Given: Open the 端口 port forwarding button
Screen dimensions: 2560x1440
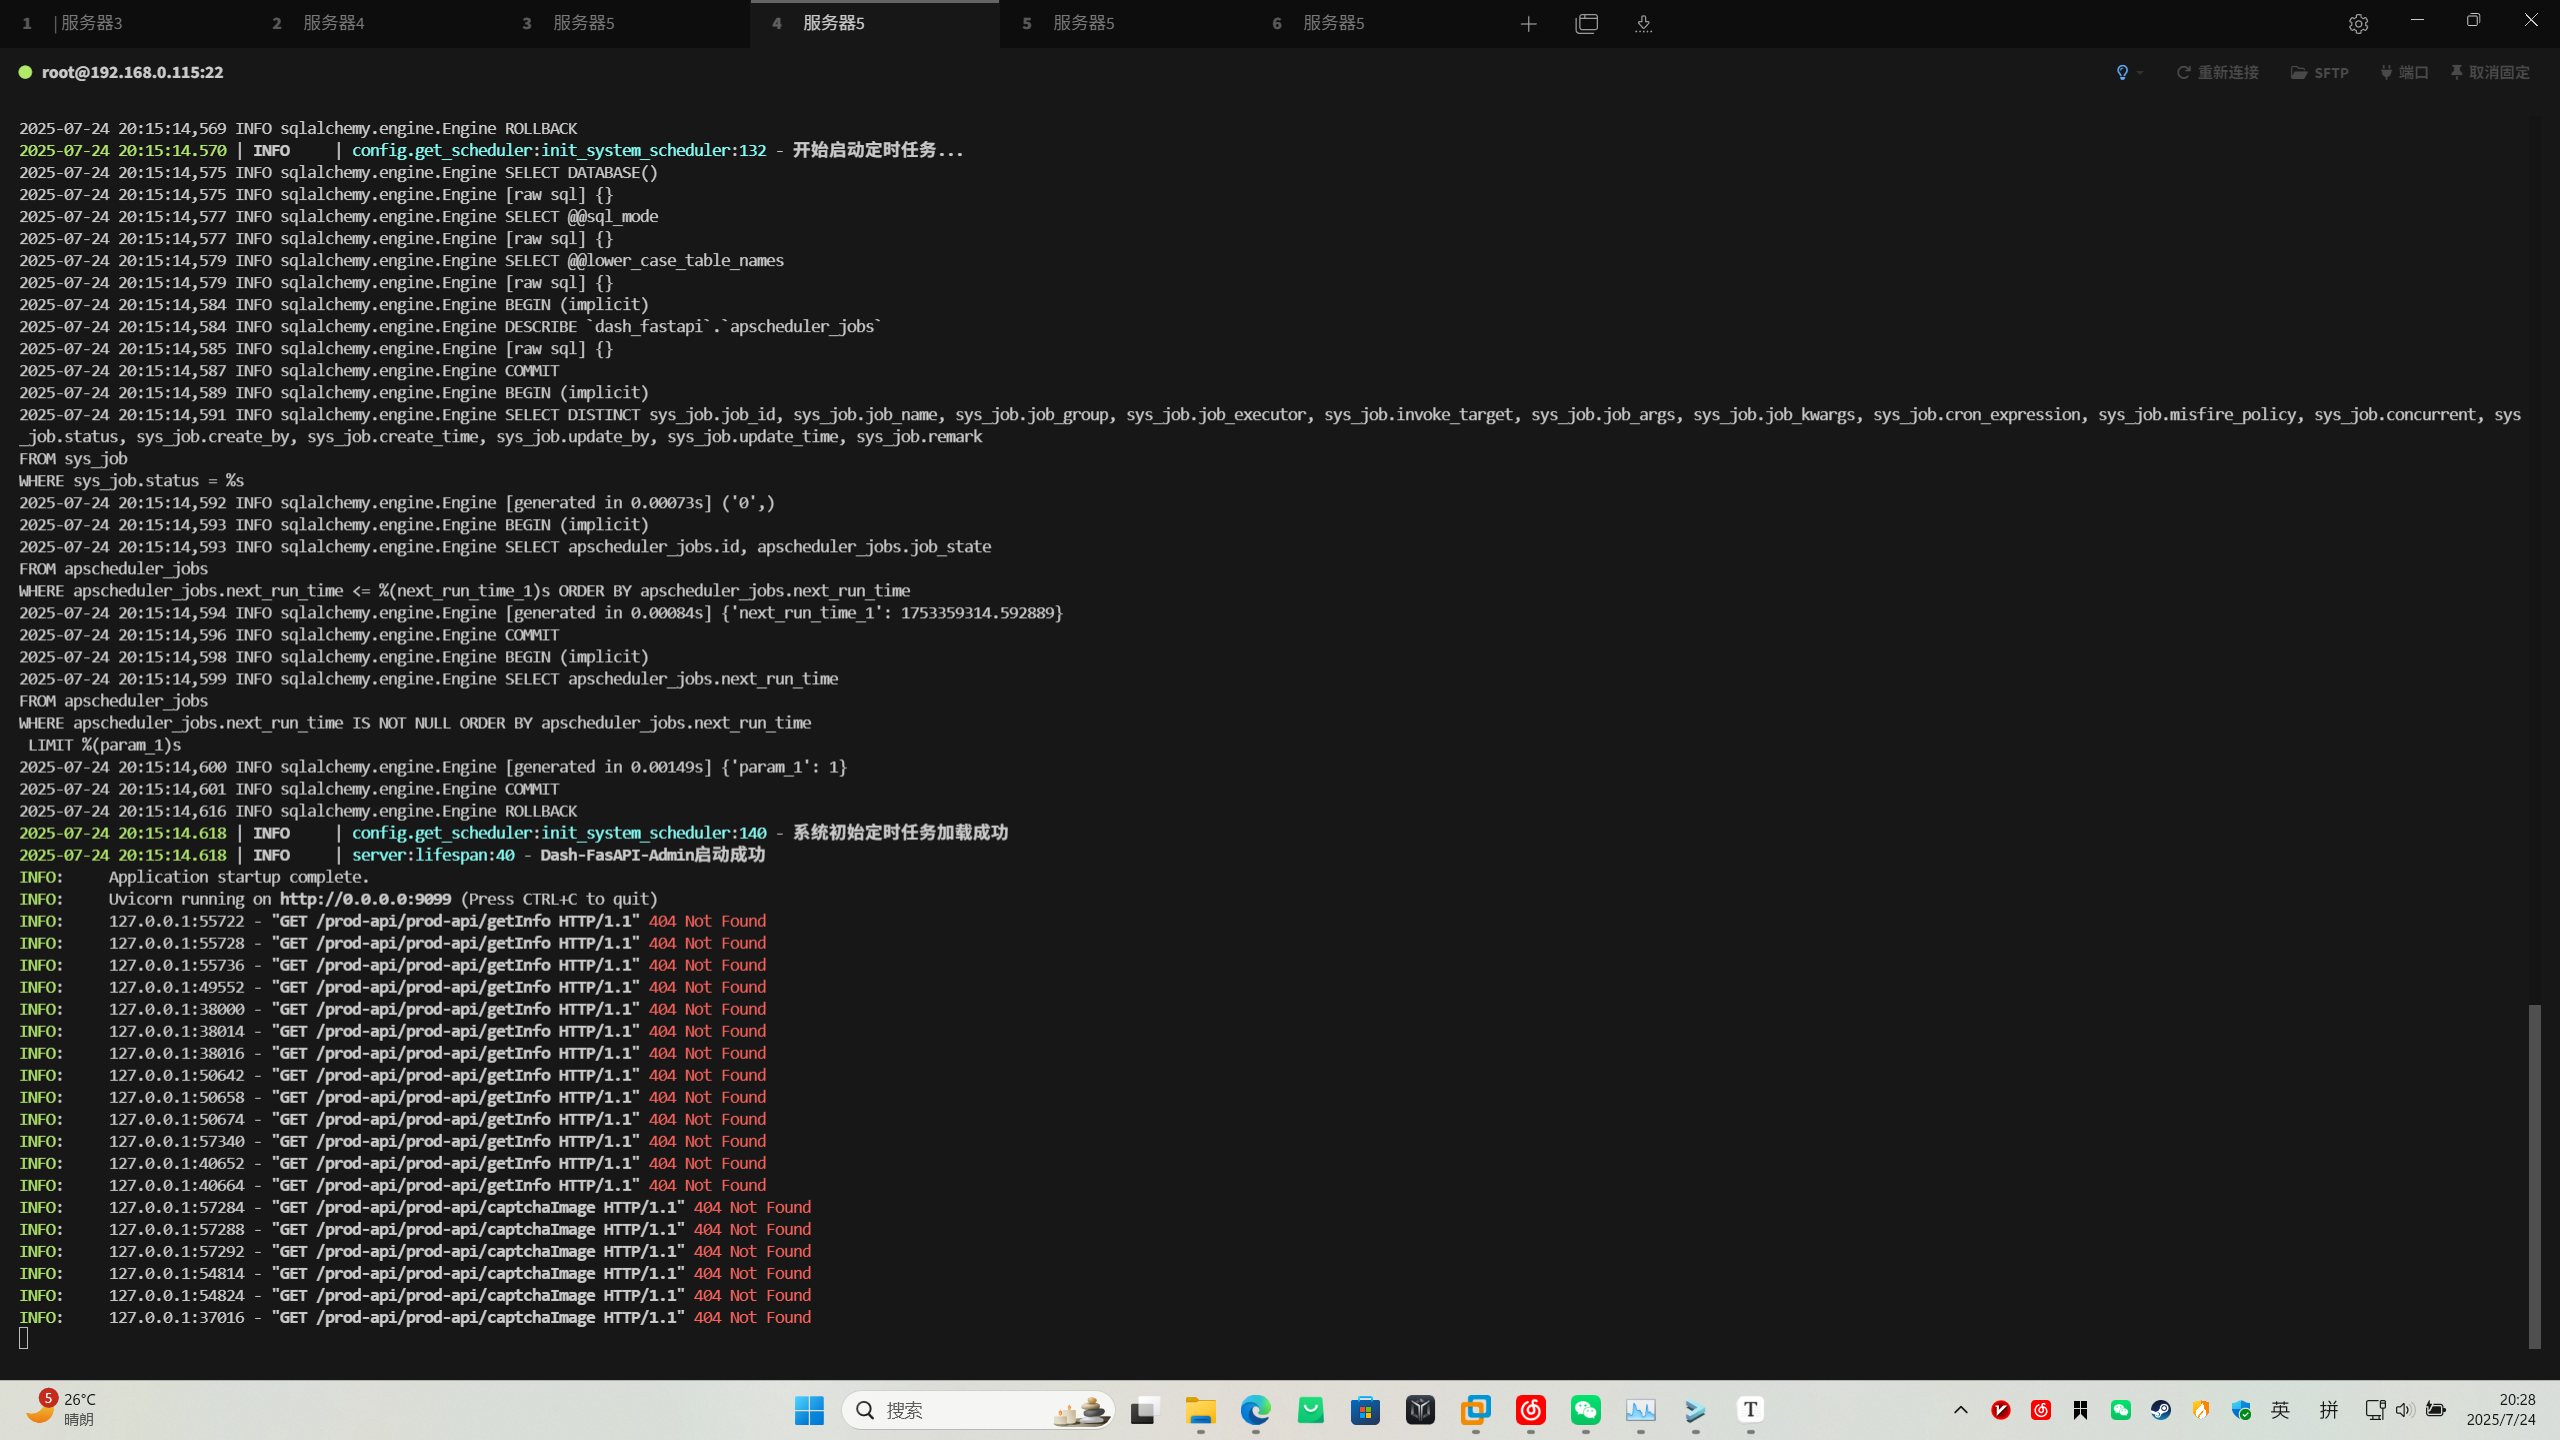Looking at the screenshot, I should pyautogui.click(x=2404, y=72).
